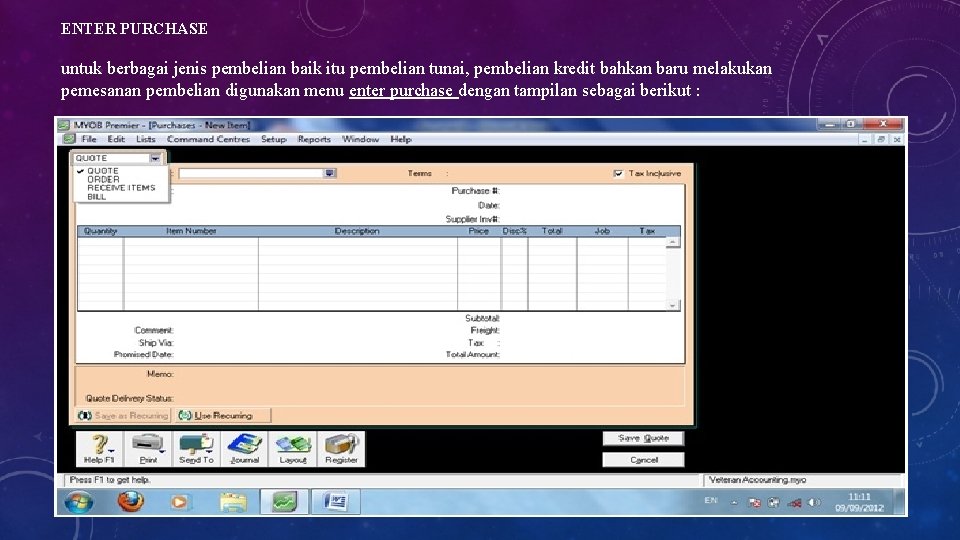Click the Price column header
The image size is (960, 540).
(x=478, y=231)
